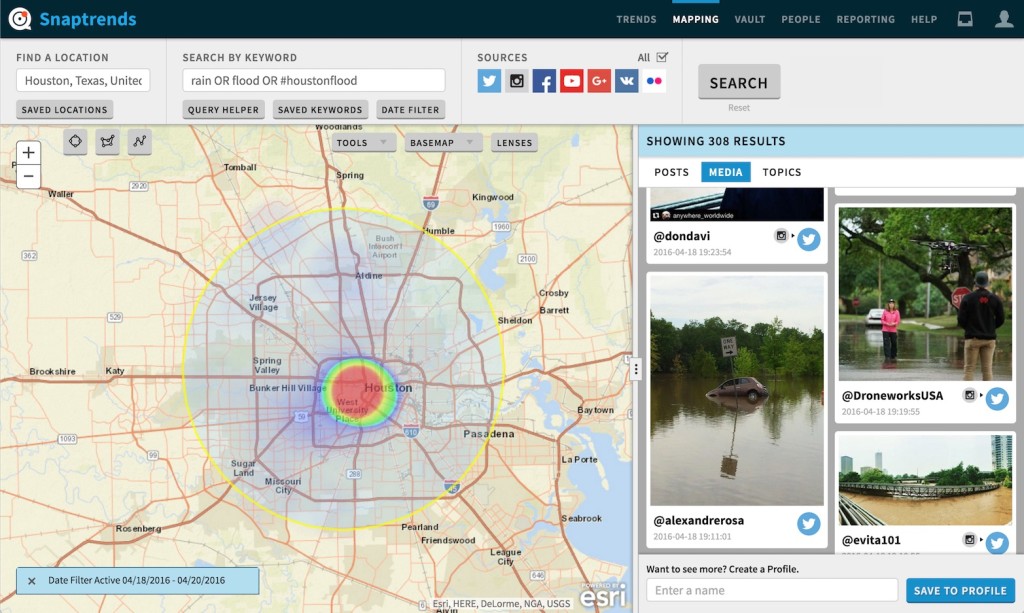Click the @alexandrerosa username
This screenshot has width=1024, height=613.
pos(698,520)
